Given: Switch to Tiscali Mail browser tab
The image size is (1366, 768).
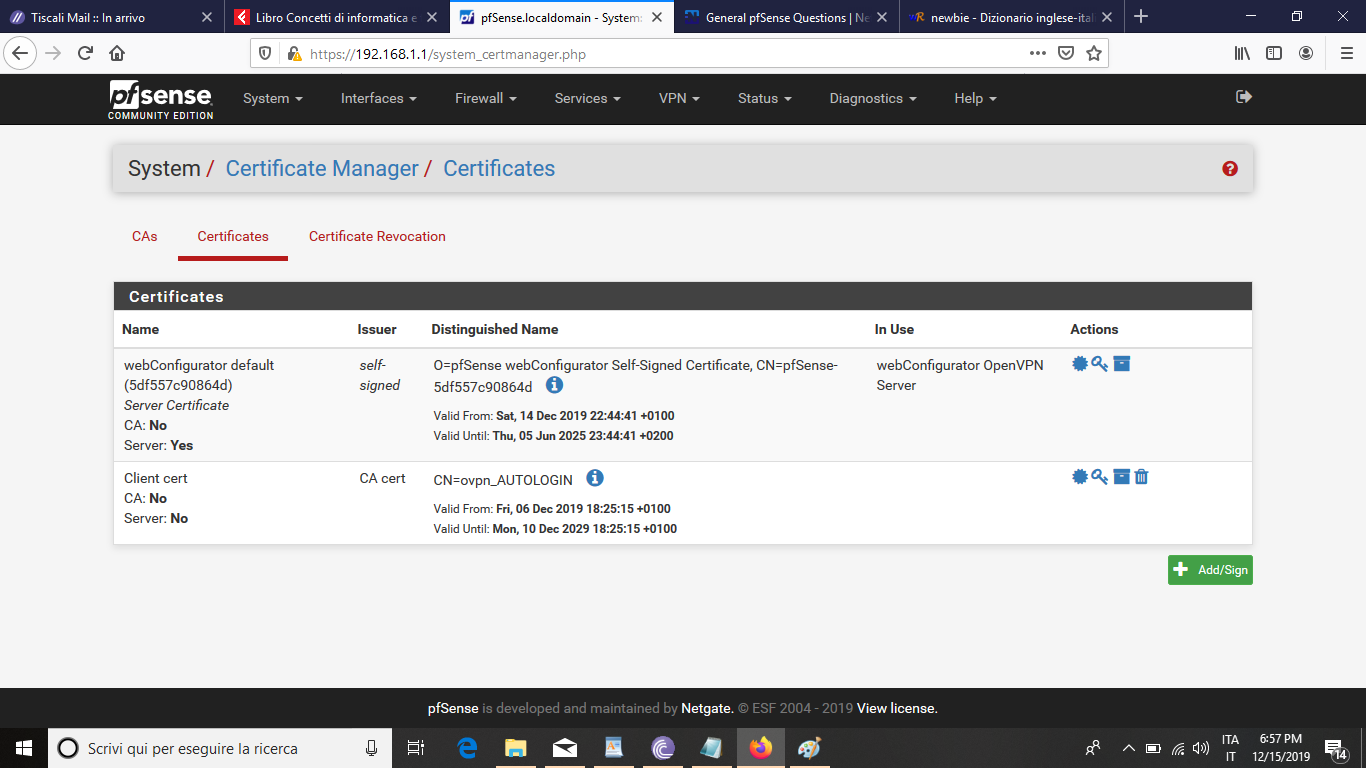Looking at the screenshot, I should coord(112,17).
